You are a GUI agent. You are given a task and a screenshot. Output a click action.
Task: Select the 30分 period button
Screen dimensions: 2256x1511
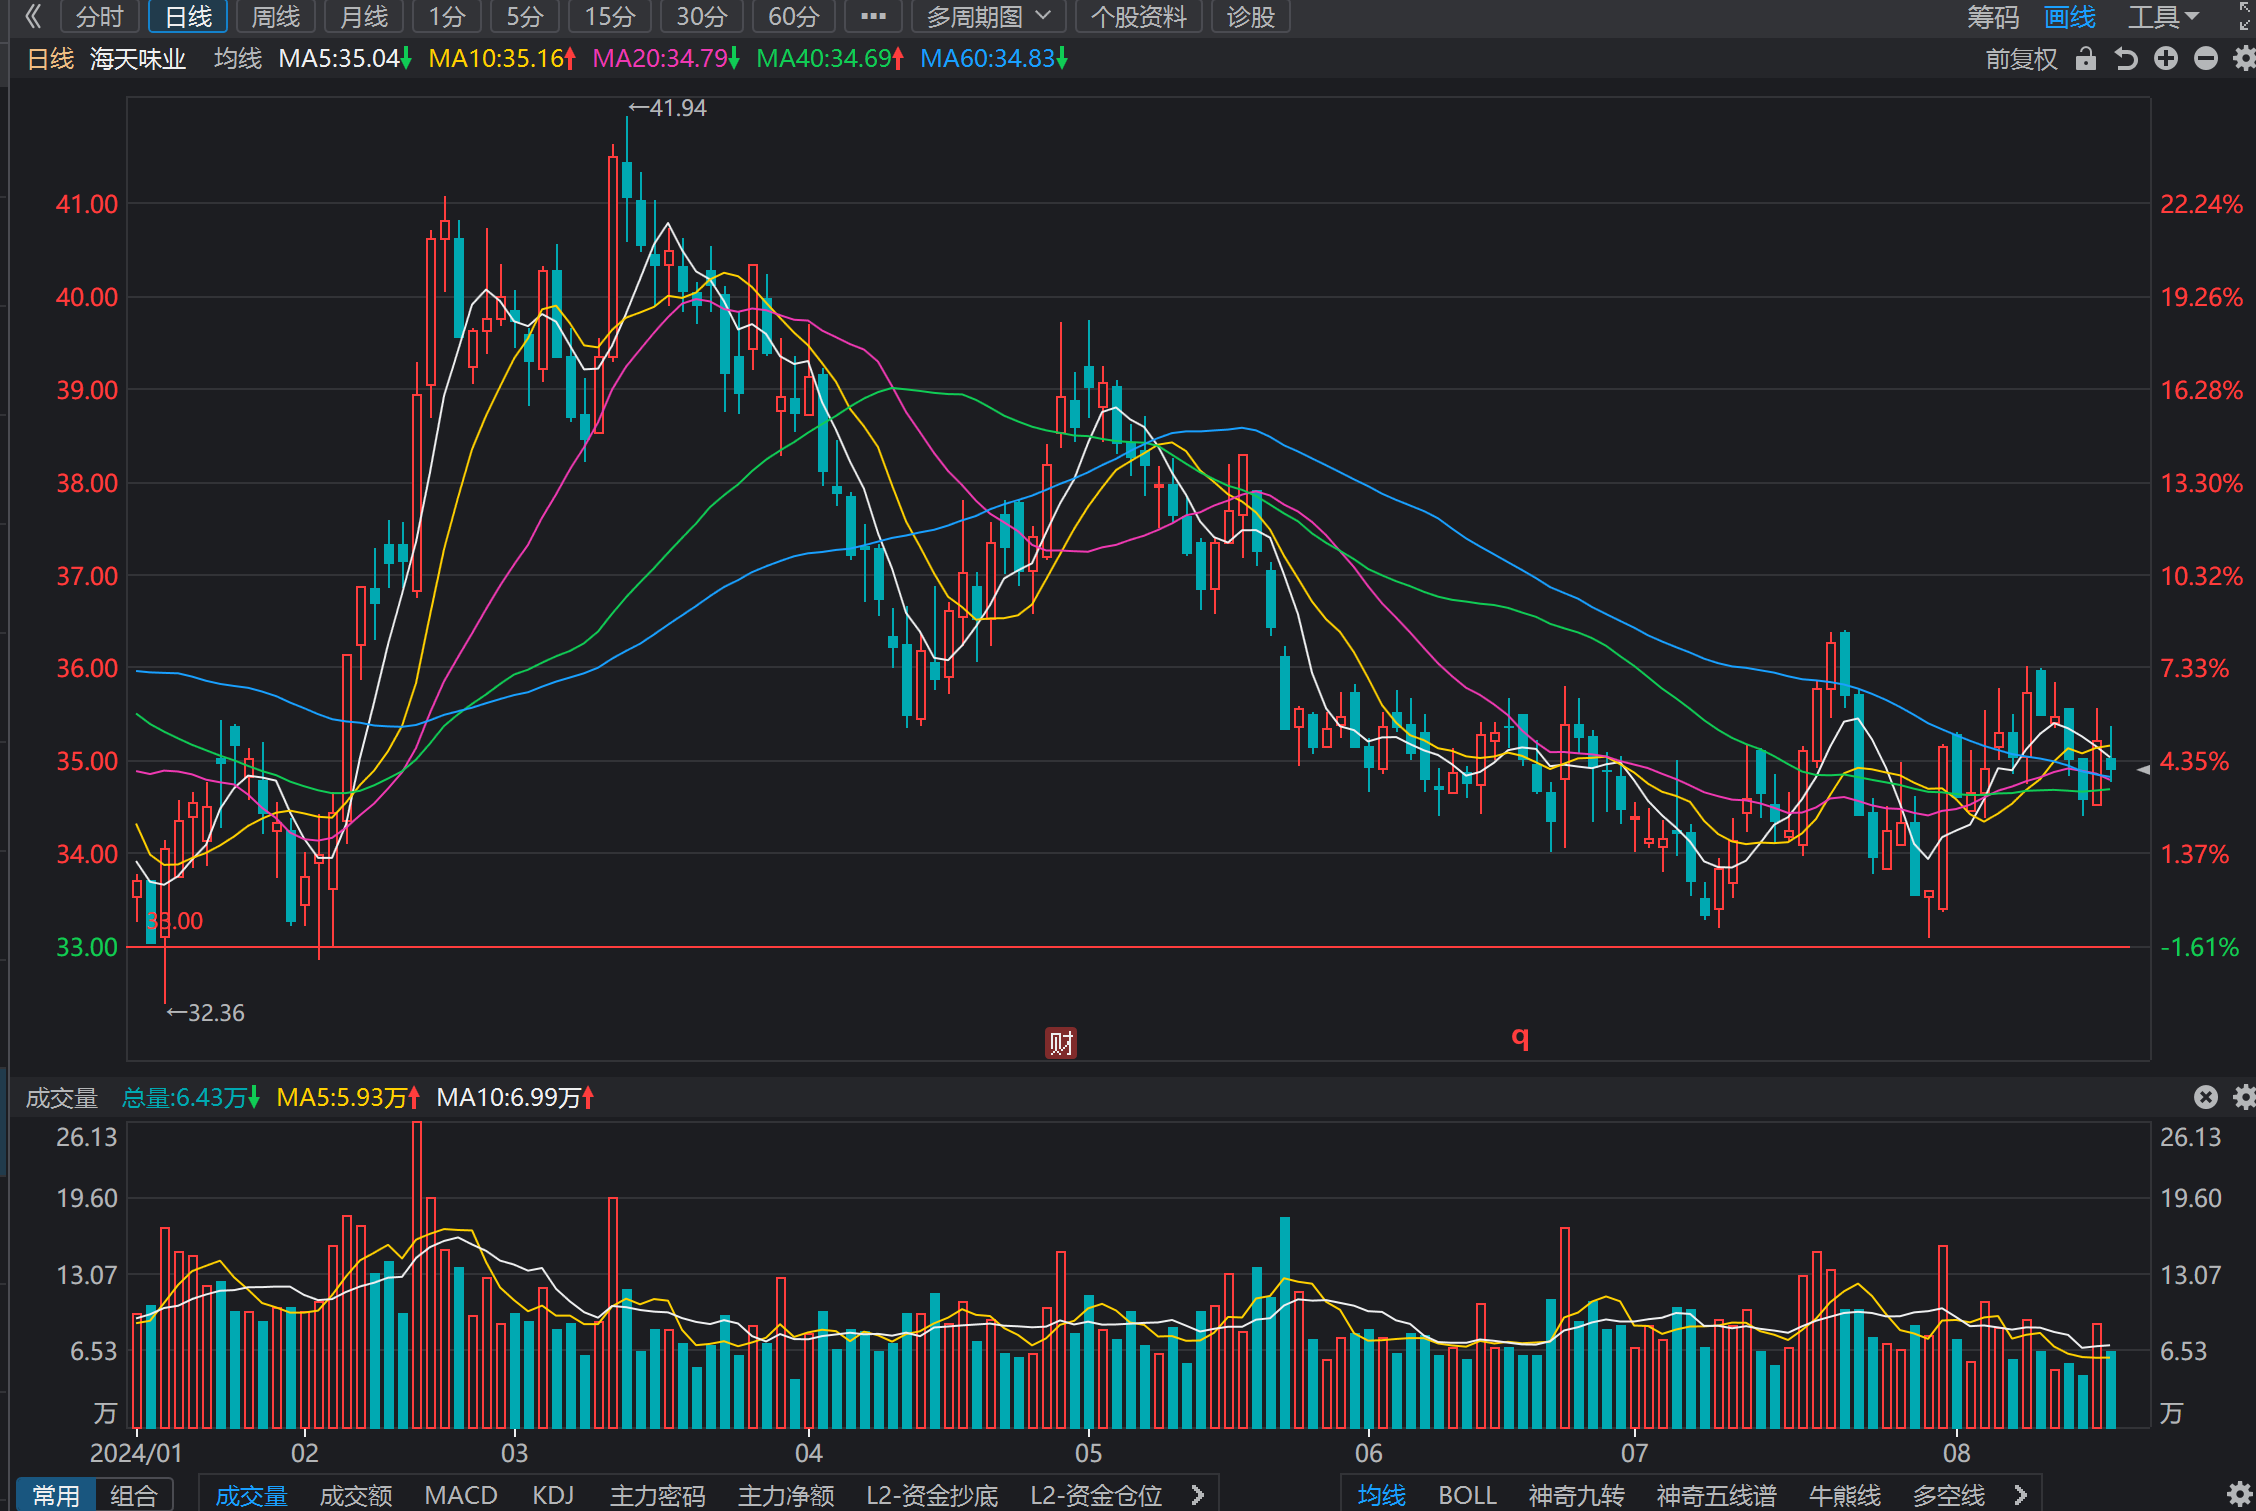(701, 16)
